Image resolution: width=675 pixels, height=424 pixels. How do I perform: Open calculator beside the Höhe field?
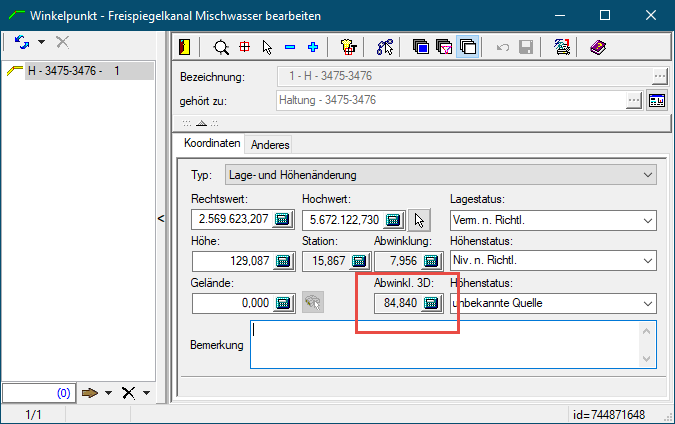[282, 261]
